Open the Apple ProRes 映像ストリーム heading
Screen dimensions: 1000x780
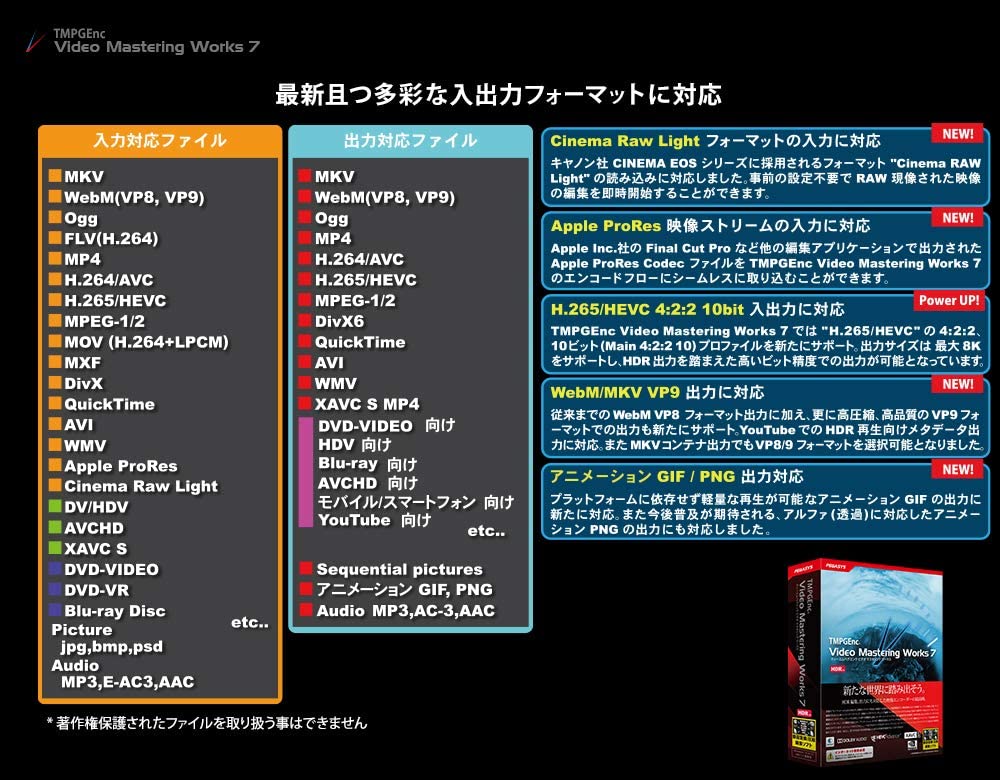click(710, 225)
